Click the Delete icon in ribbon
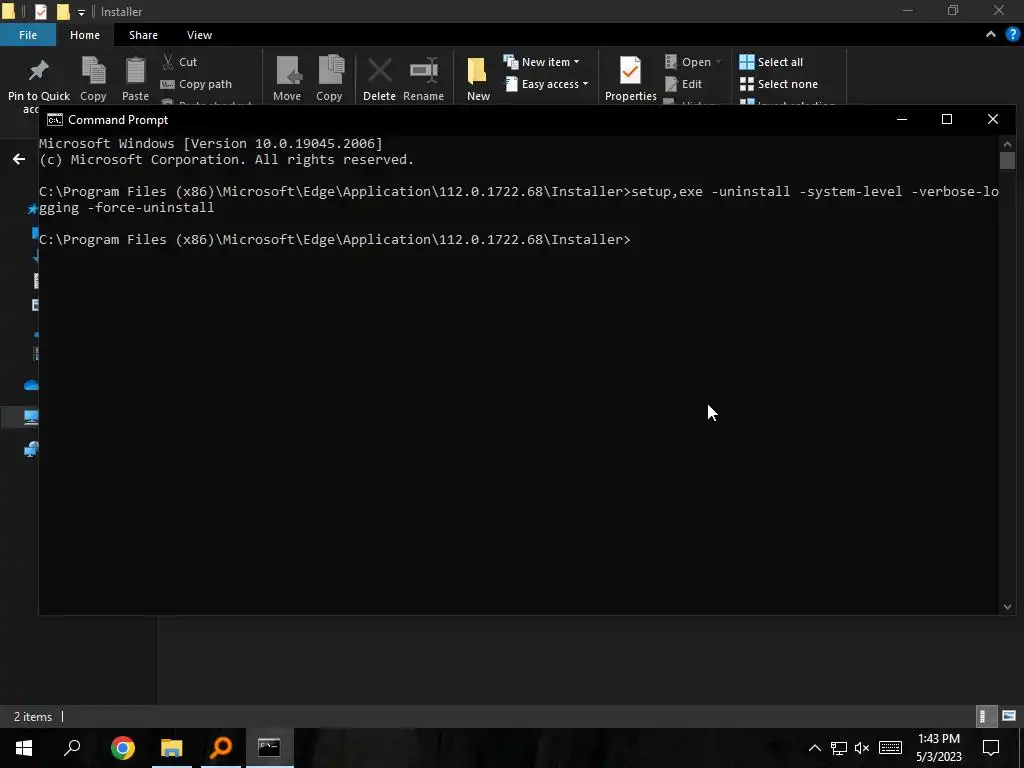The width and height of the screenshot is (1024, 768). [x=379, y=78]
